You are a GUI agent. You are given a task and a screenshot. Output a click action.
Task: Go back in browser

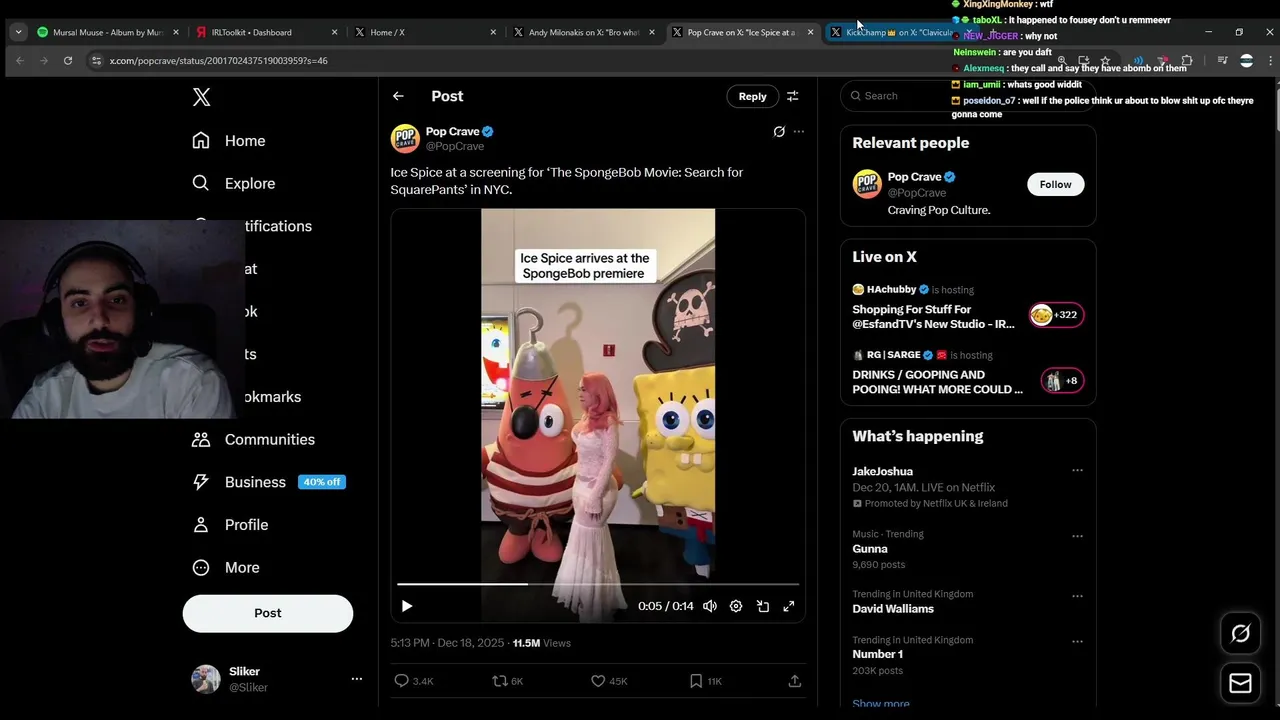point(20,61)
